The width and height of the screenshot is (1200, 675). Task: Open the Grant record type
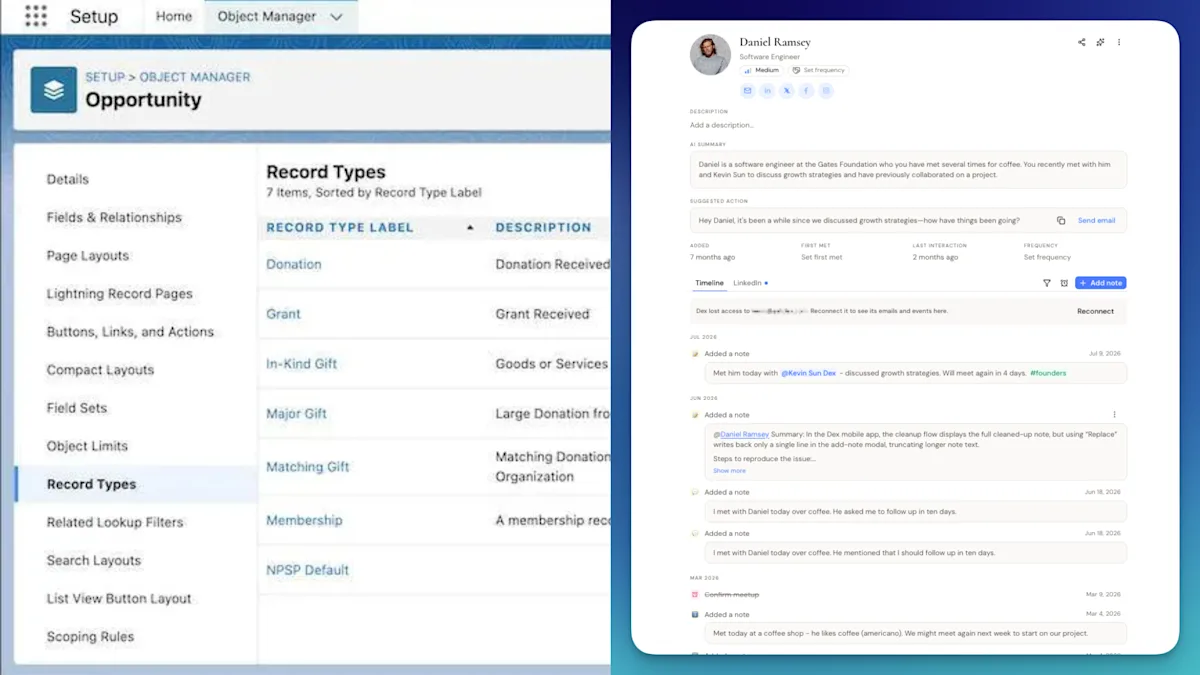click(283, 314)
